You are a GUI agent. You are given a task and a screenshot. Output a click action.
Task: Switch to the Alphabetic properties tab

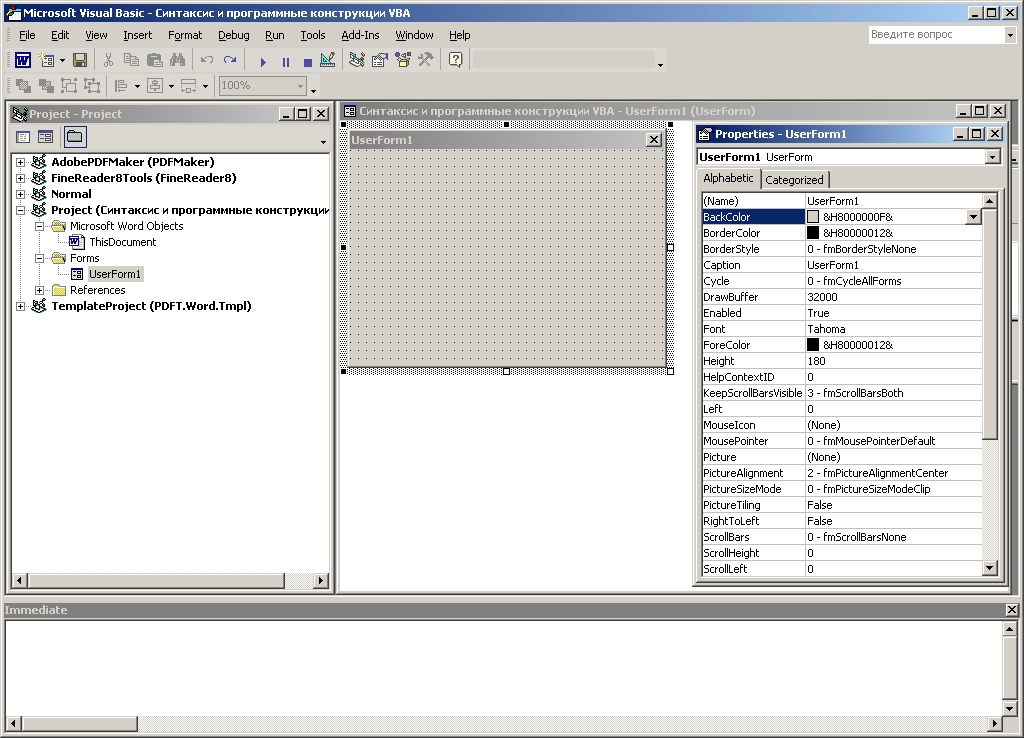point(728,178)
